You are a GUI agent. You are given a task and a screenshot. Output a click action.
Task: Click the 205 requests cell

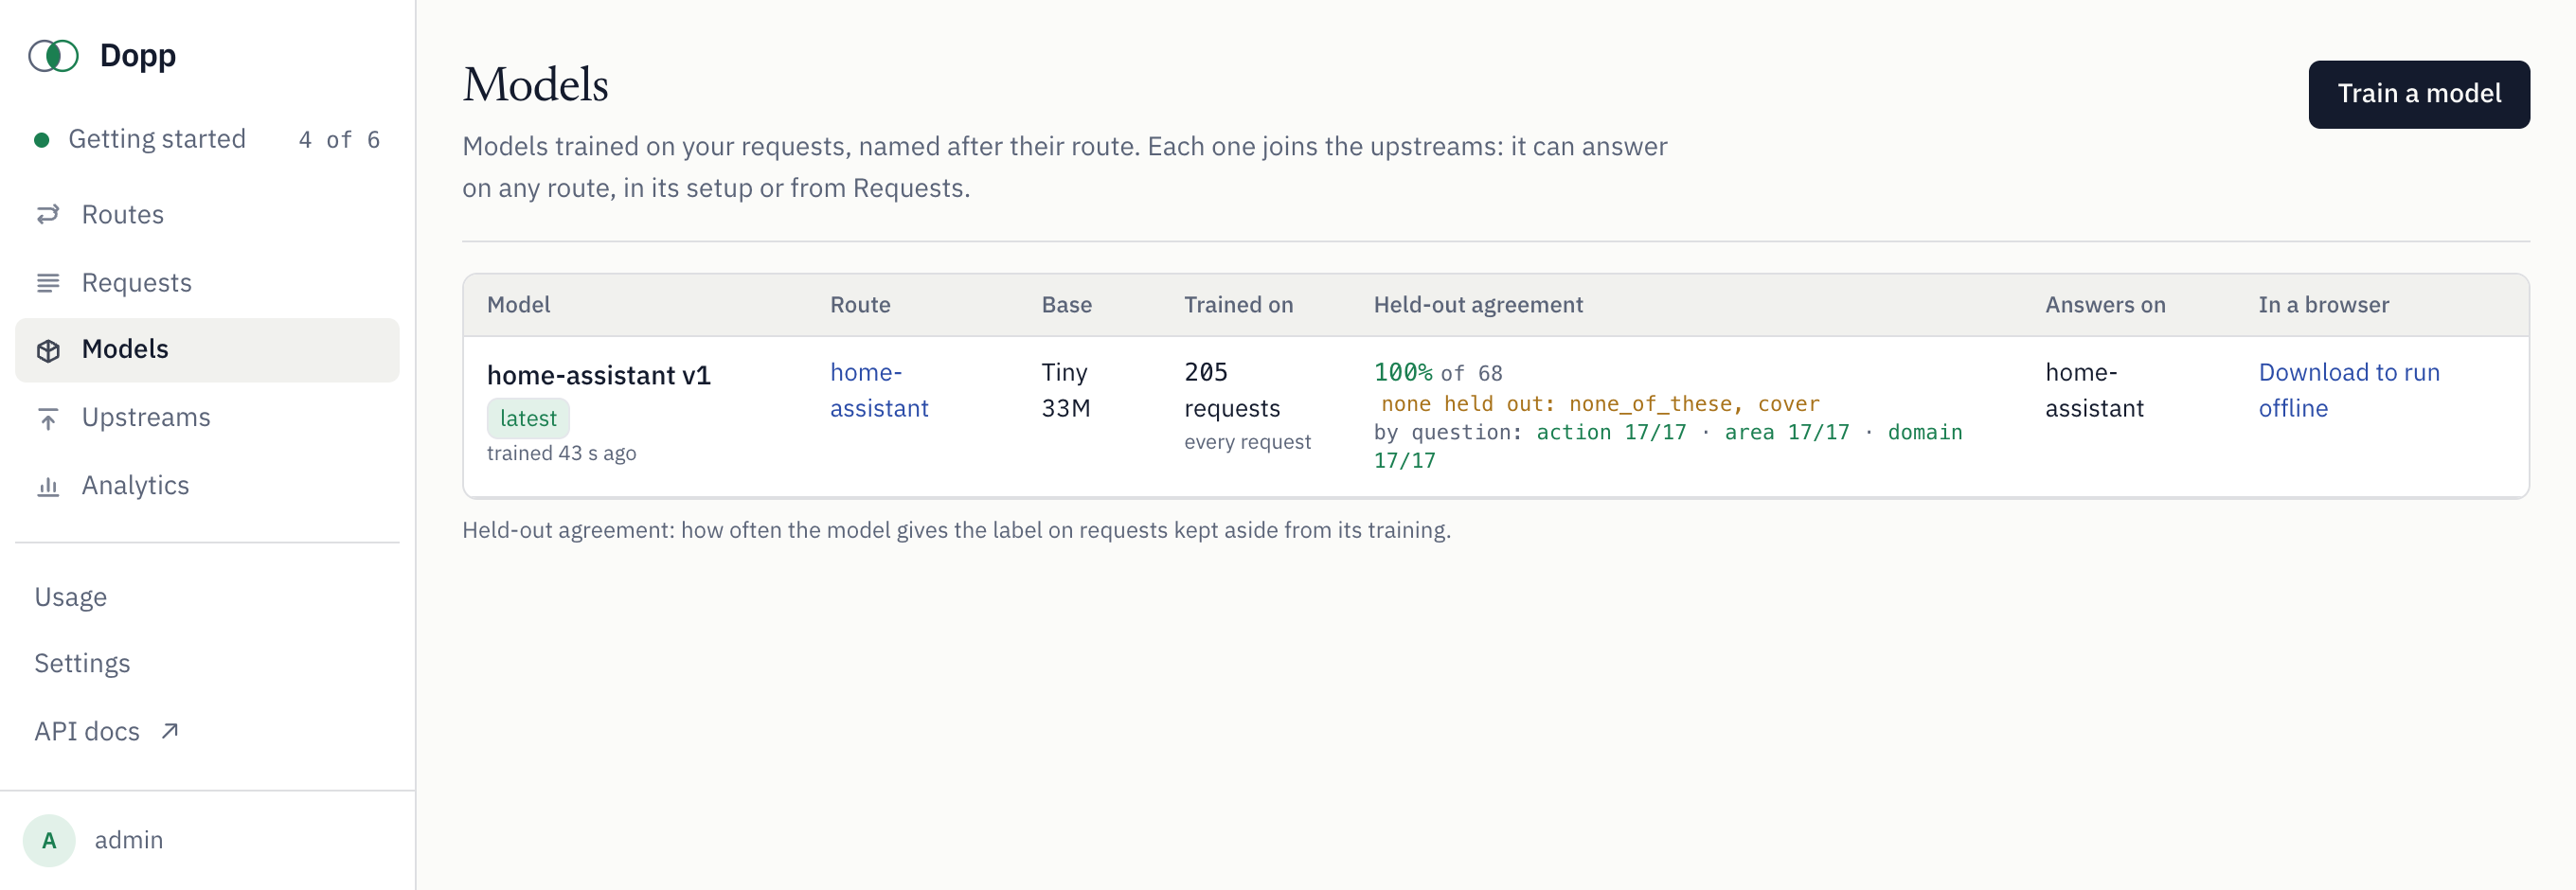1231,390
